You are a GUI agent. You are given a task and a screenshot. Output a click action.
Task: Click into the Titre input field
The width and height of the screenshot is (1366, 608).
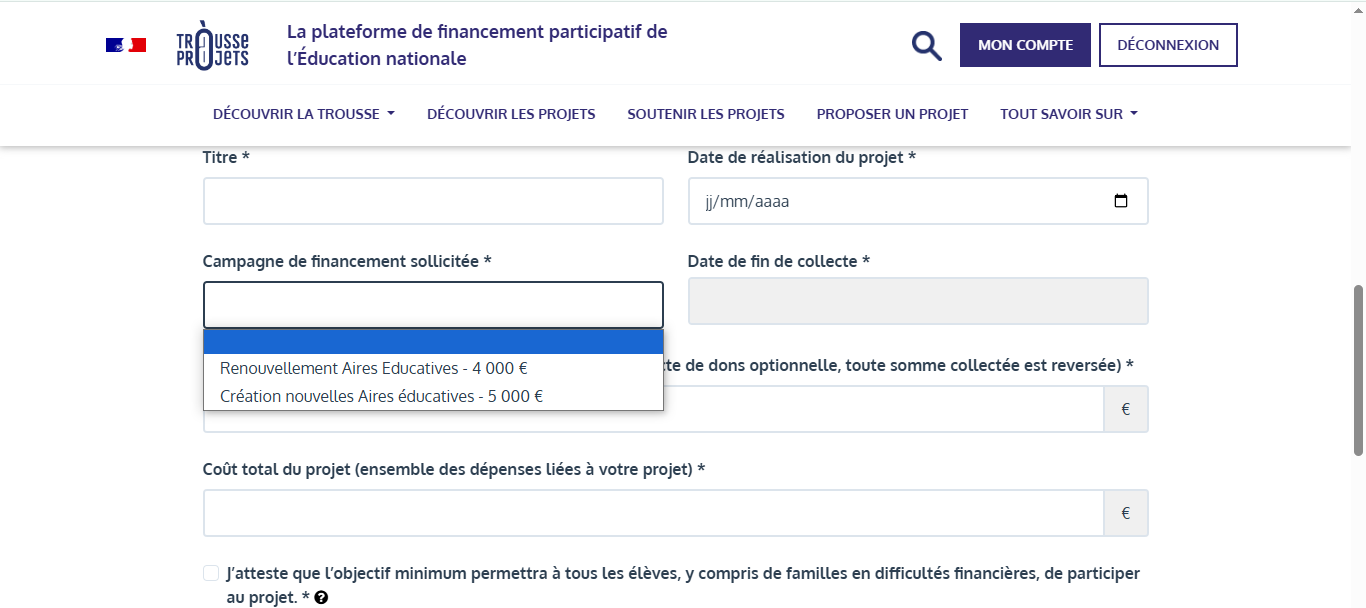433,201
